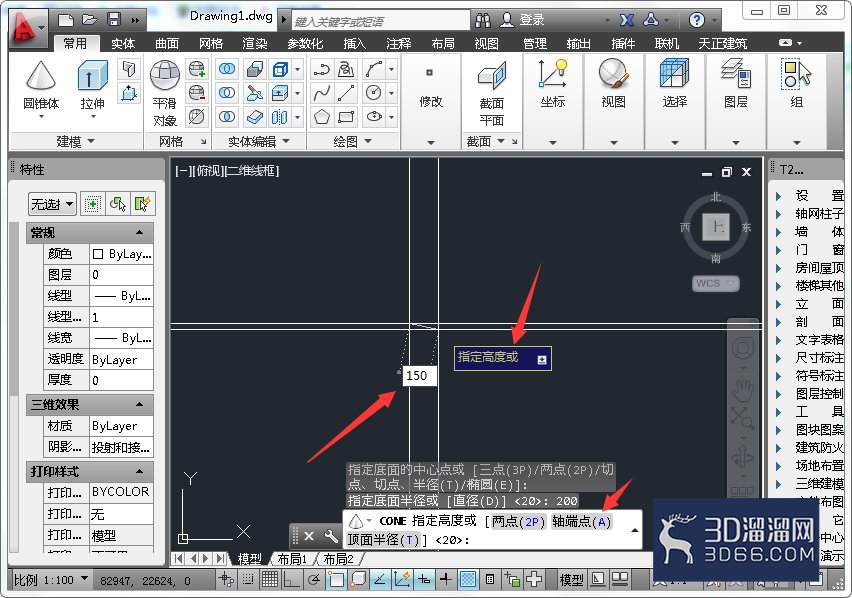Click the polygon draw tool icon
852x598 pixels.
point(322,117)
